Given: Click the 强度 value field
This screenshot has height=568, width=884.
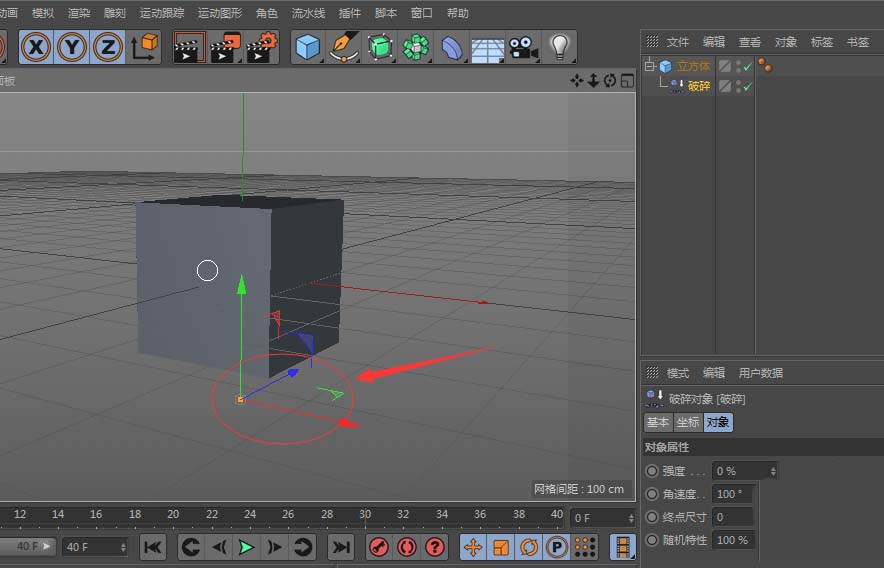Looking at the screenshot, I should 740,470.
